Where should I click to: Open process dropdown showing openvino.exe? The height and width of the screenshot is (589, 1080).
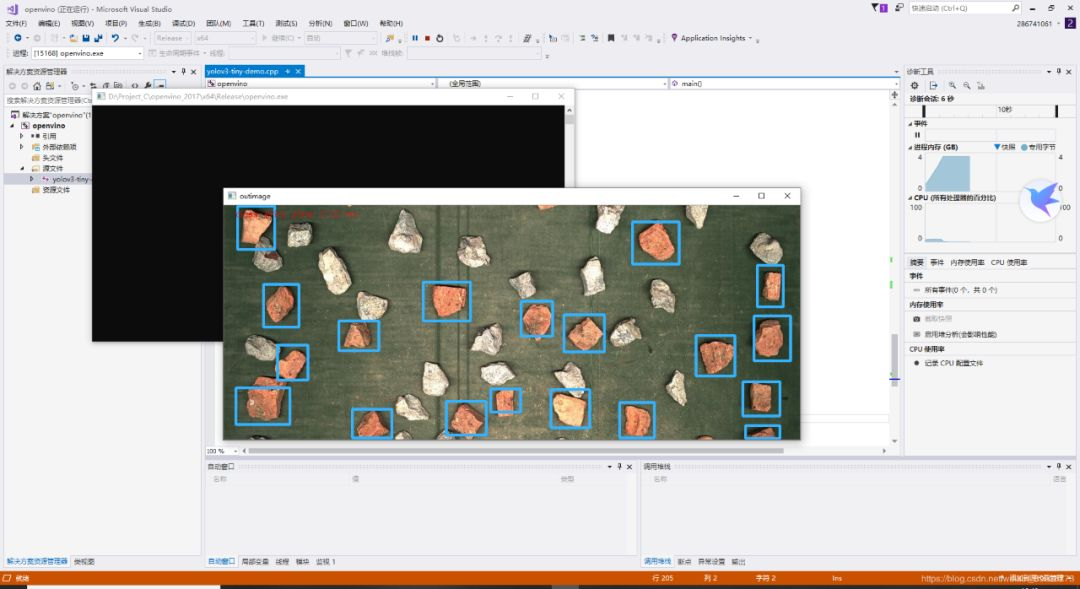click(x=87, y=53)
